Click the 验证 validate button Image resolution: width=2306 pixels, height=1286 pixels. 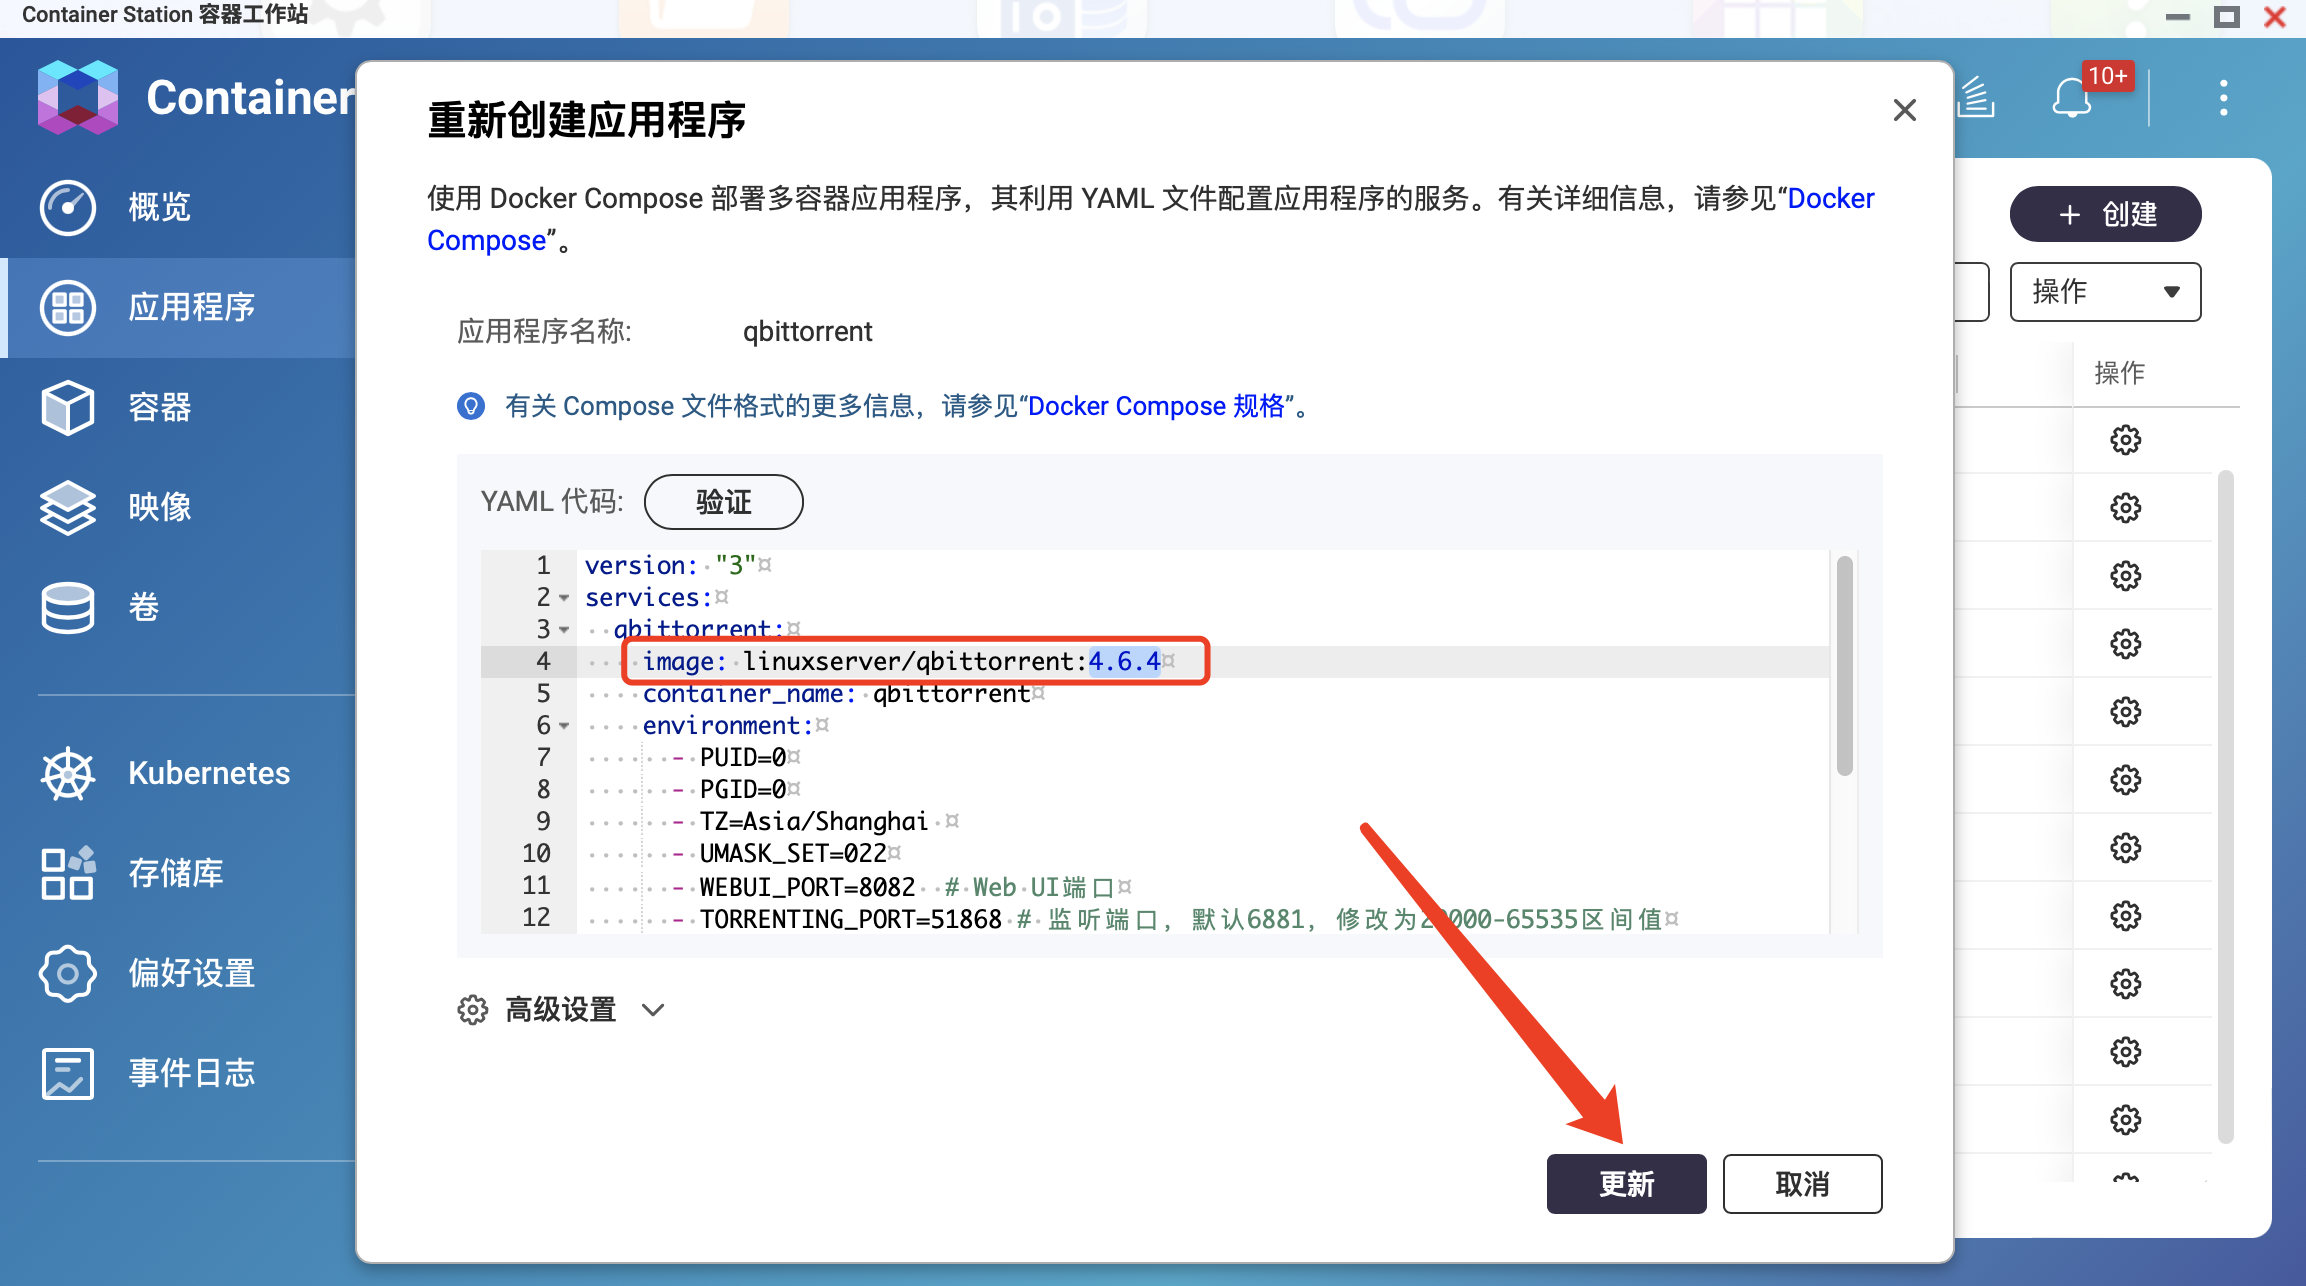click(723, 502)
